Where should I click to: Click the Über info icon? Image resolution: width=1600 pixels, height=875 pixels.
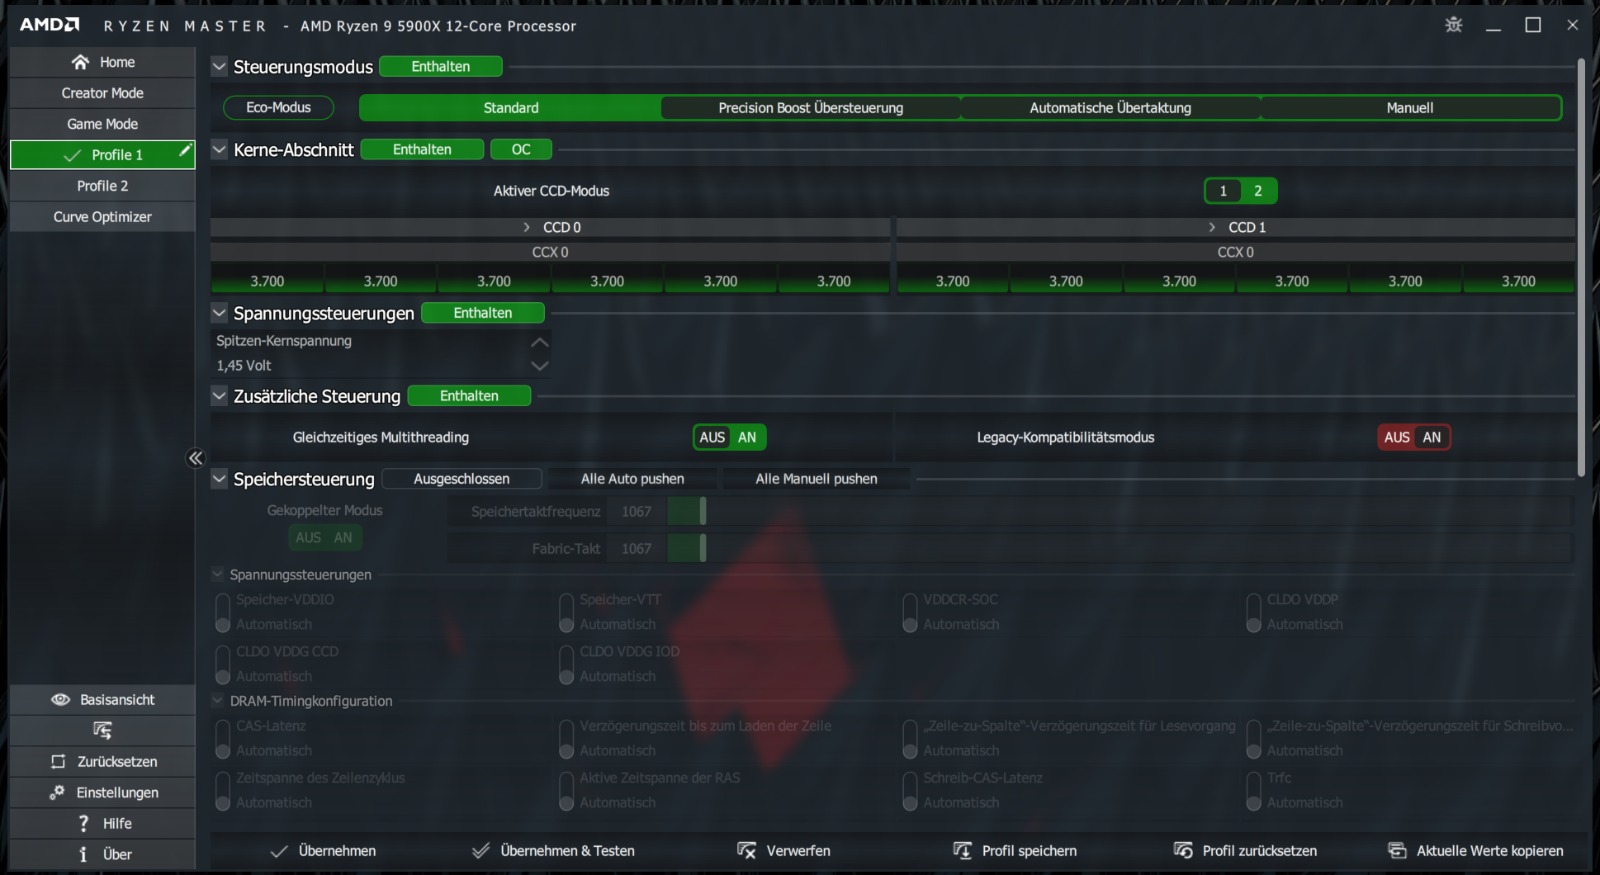click(83, 855)
